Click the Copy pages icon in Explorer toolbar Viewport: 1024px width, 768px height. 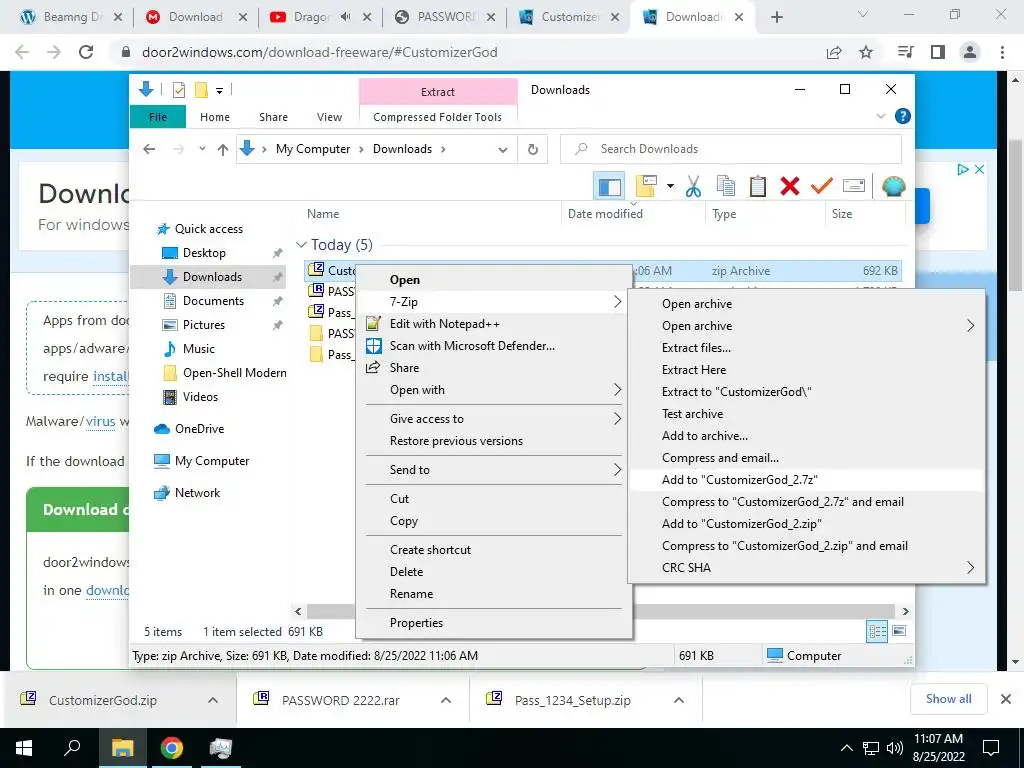pyautogui.click(x=726, y=187)
